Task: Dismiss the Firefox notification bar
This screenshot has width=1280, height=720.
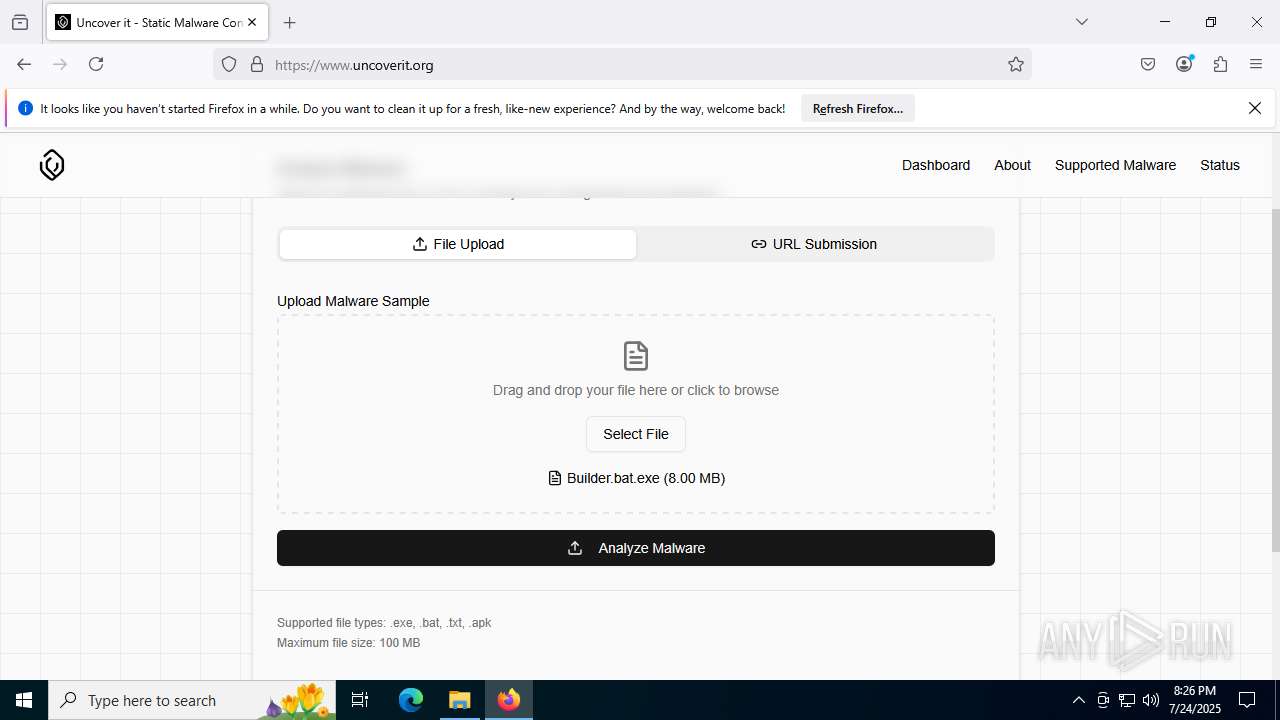Action: tap(1255, 108)
